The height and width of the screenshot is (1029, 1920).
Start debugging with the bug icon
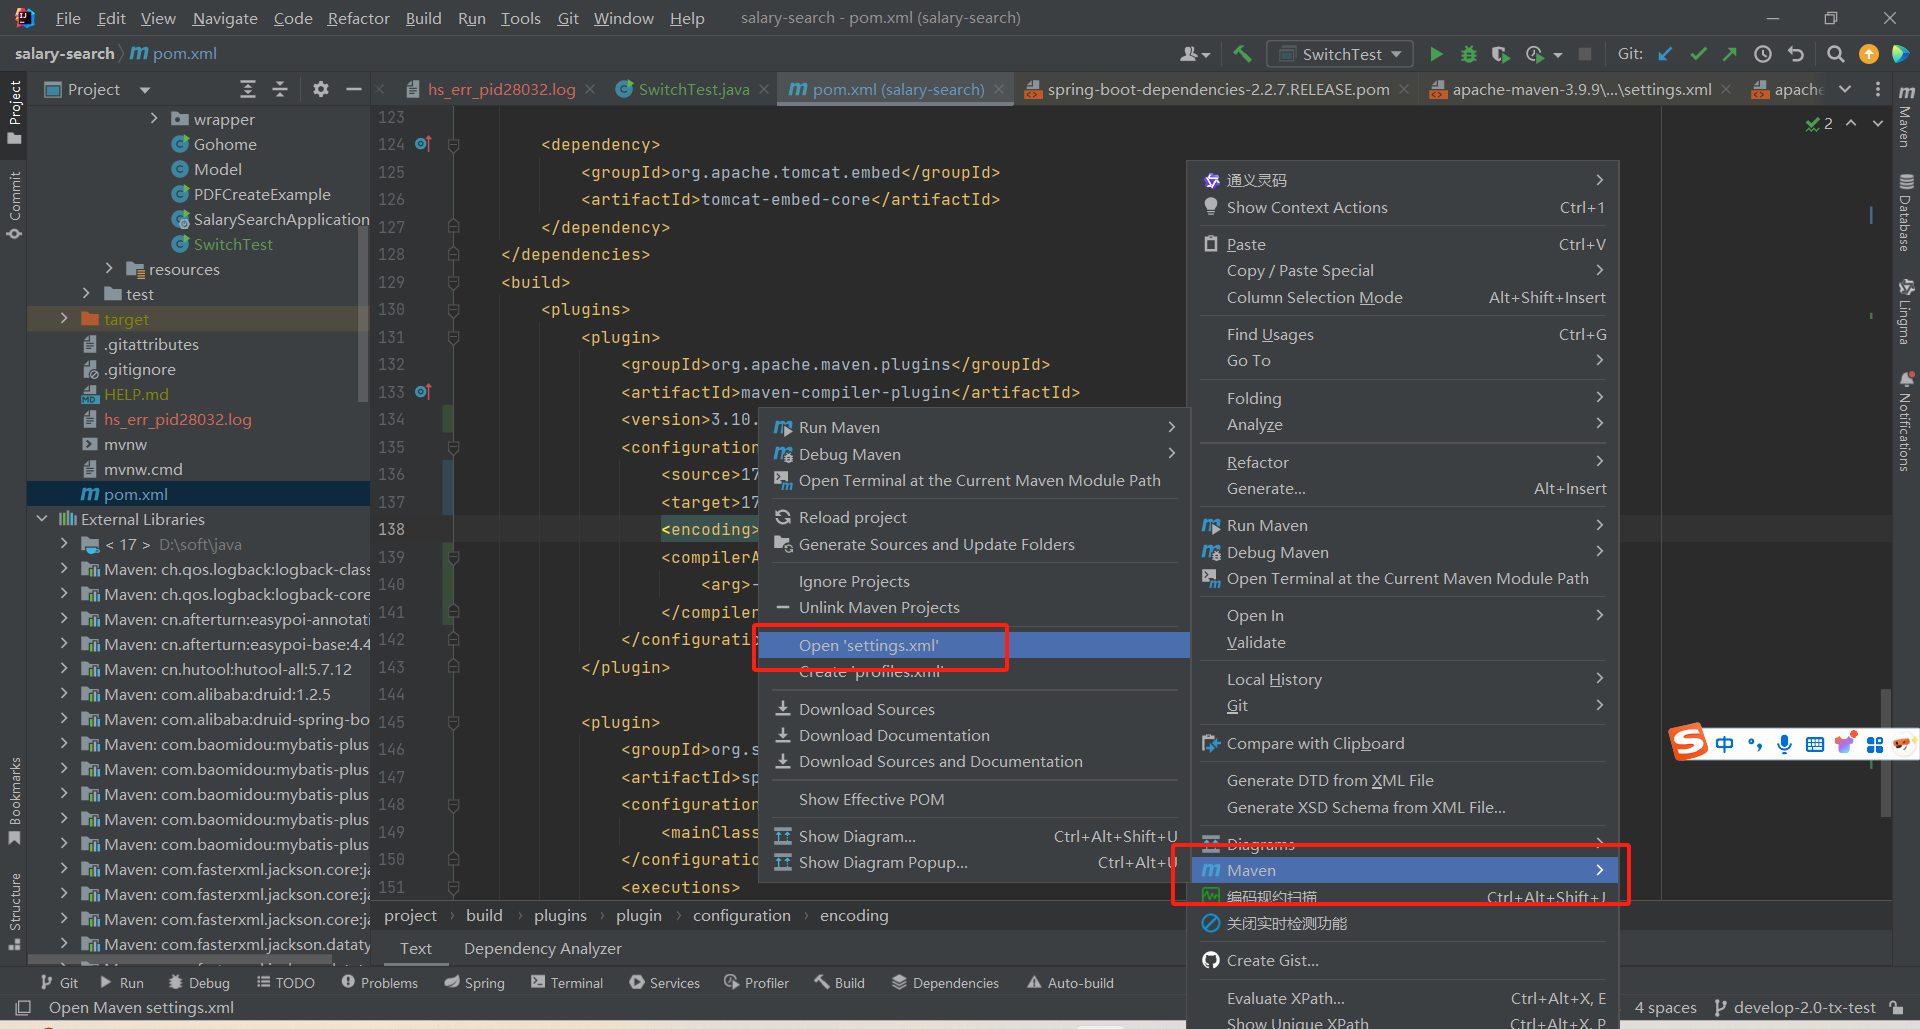tap(1468, 54)
